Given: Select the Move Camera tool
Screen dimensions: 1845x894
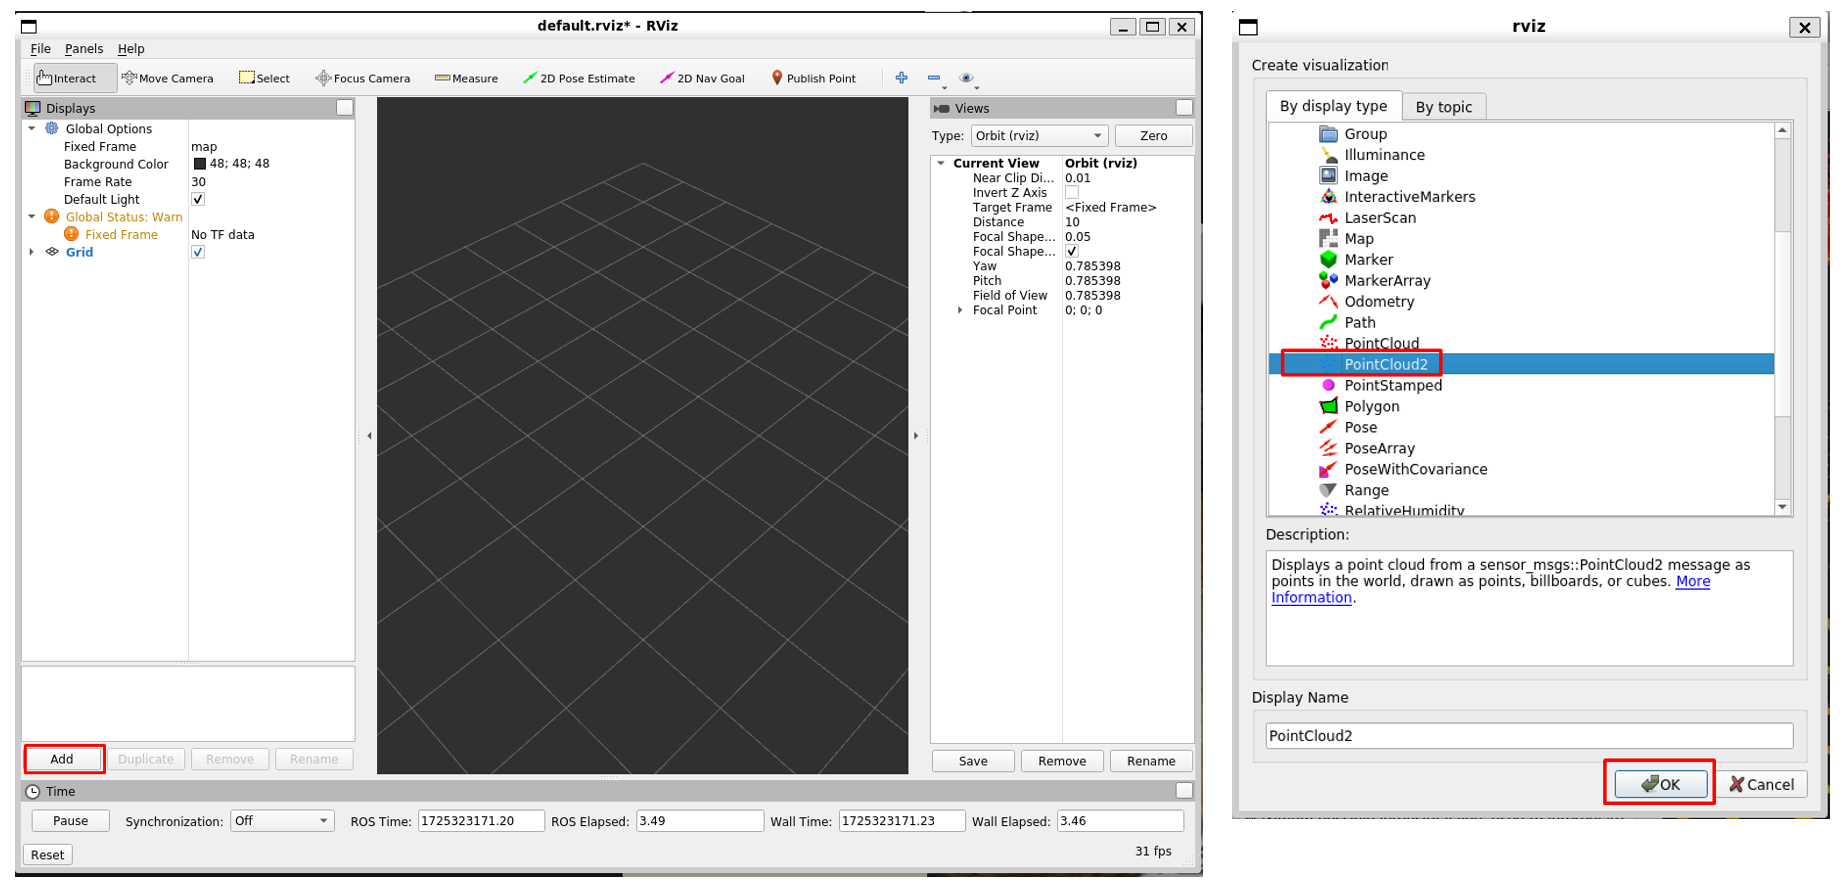Looking at the screenshot, I should [167, 78].
